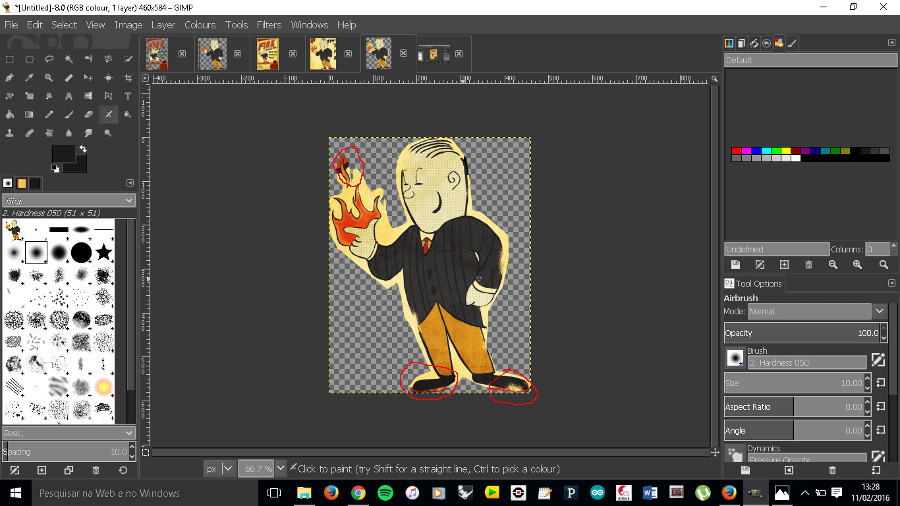Link Angle to brush default

[x=881, y=430]
